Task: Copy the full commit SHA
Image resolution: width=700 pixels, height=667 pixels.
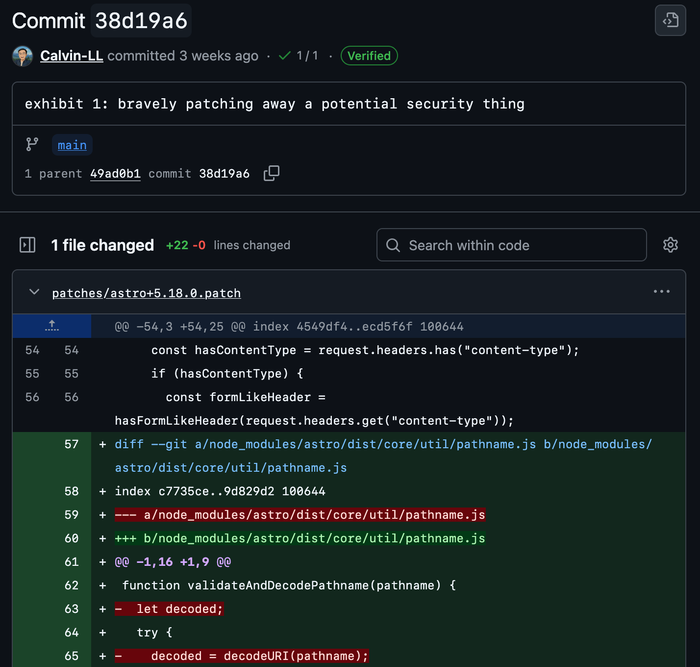Action: click(271, 173)
